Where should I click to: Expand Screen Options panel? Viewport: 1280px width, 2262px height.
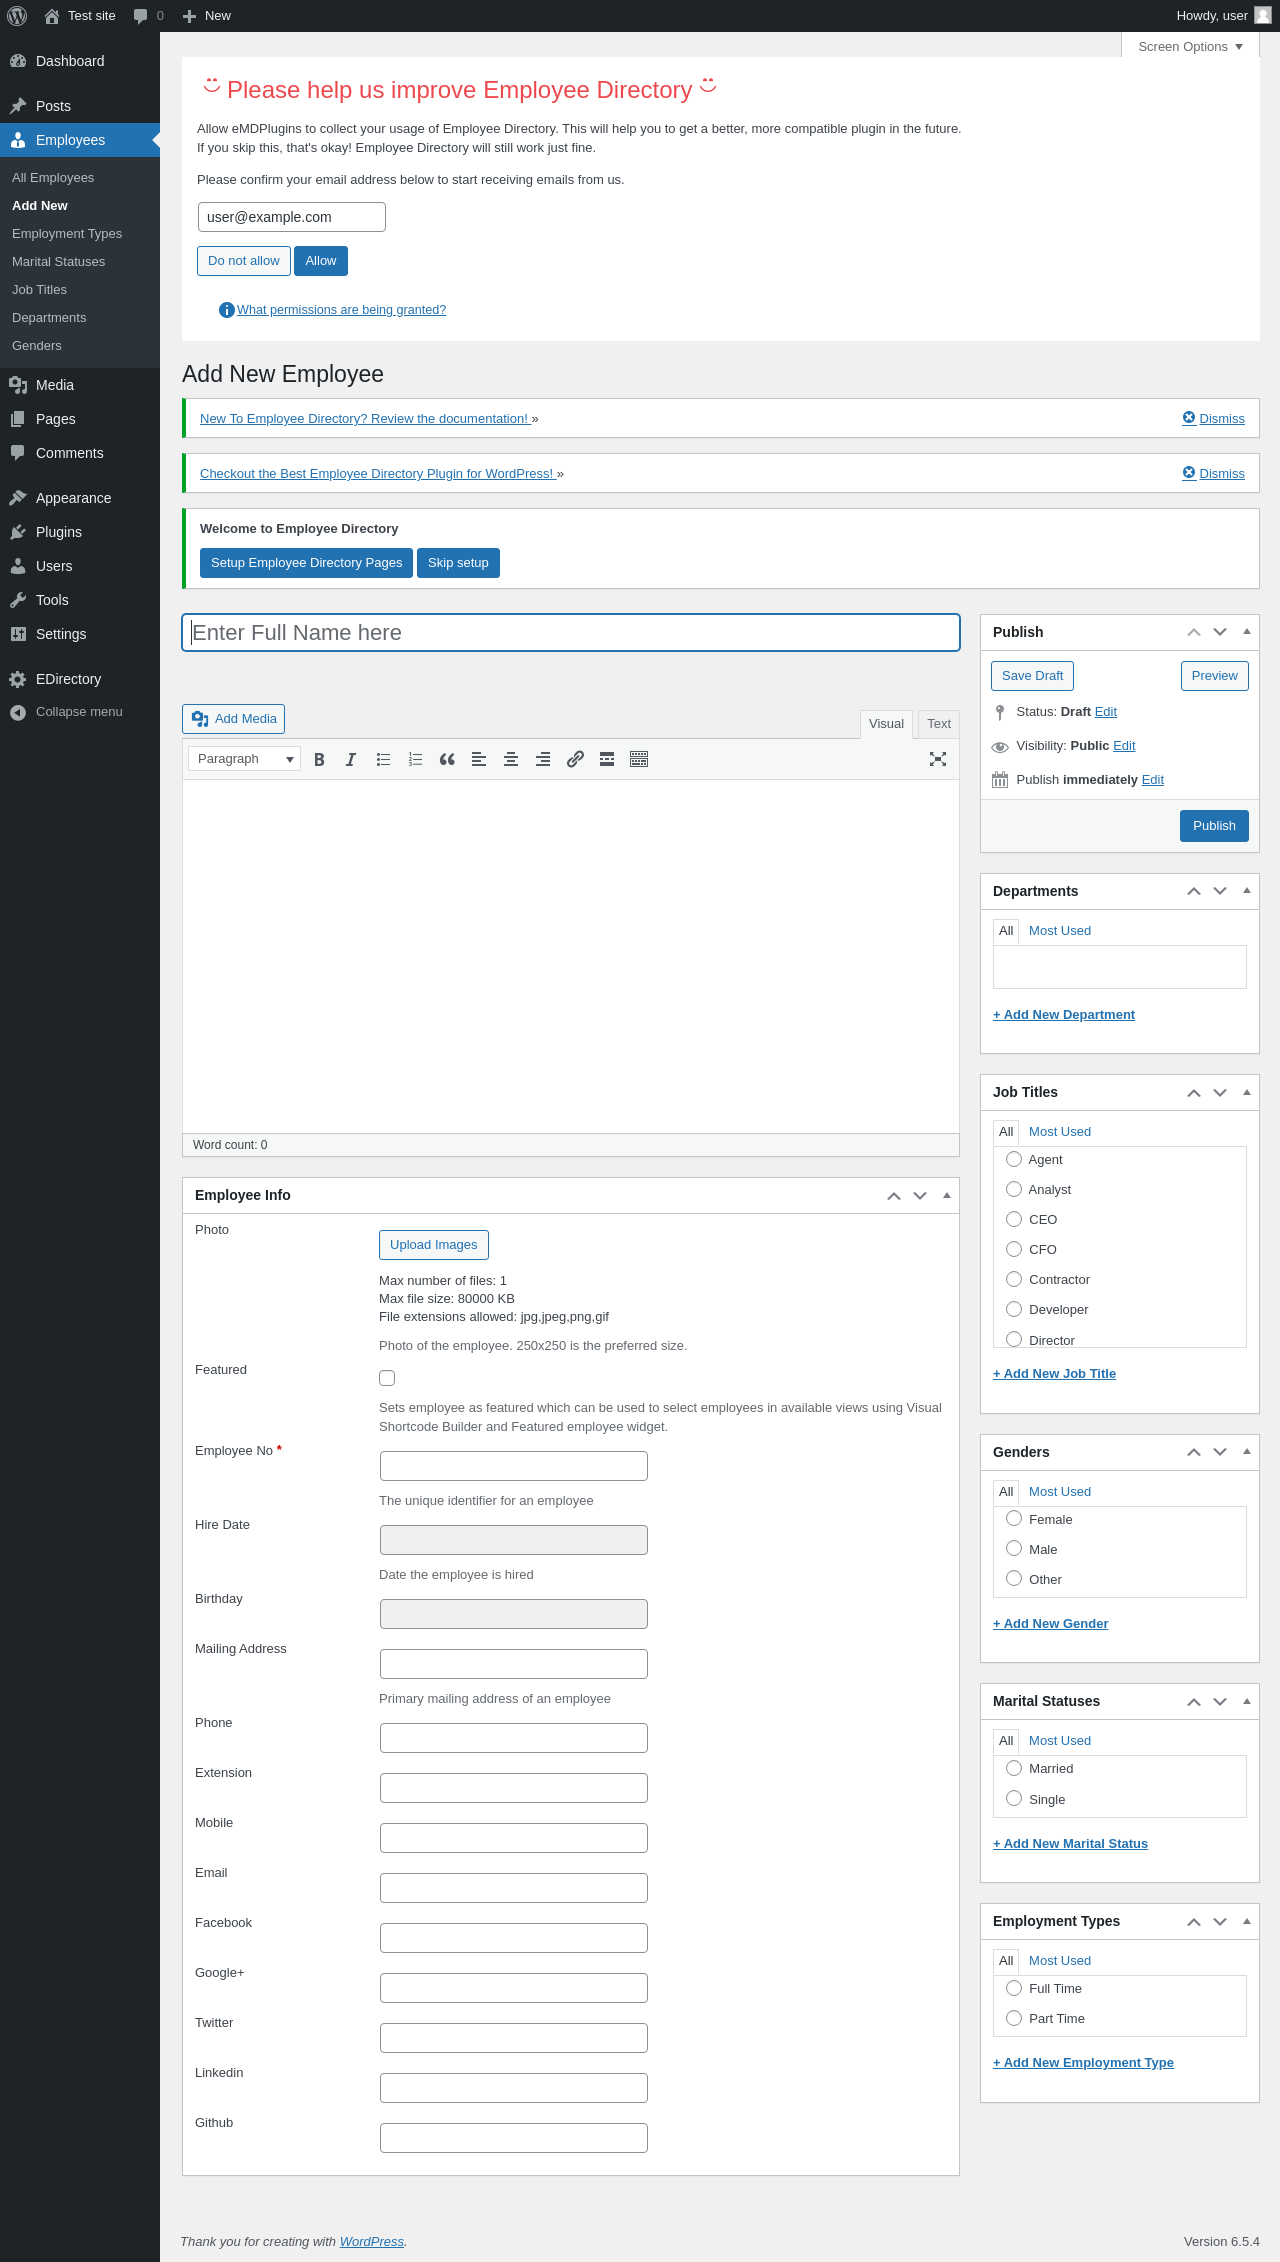click(1190, 47)
